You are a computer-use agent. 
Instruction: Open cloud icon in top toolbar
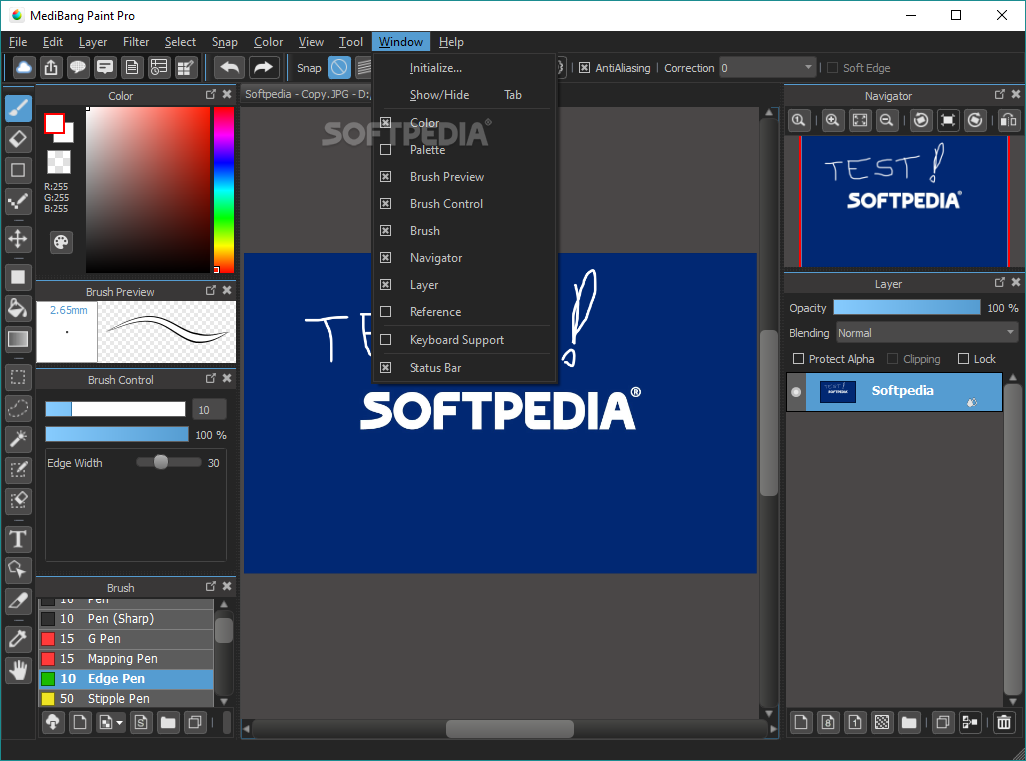[24, 67]
